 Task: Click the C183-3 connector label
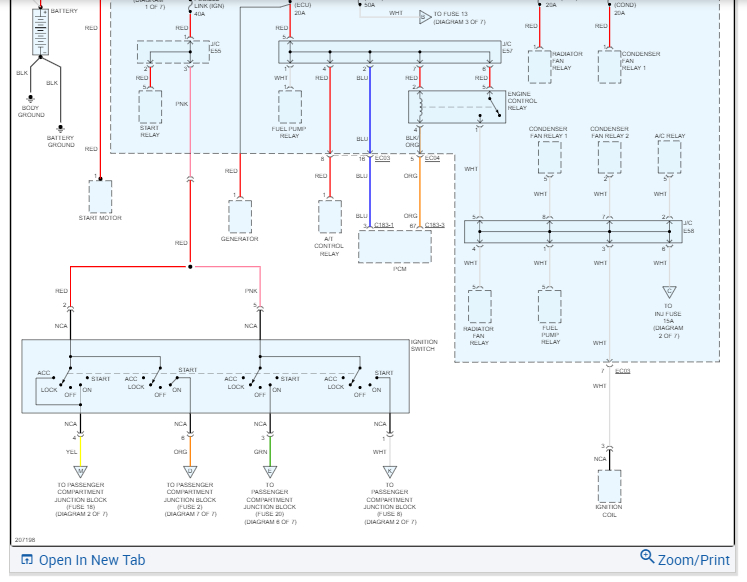(x=434, y=225)
